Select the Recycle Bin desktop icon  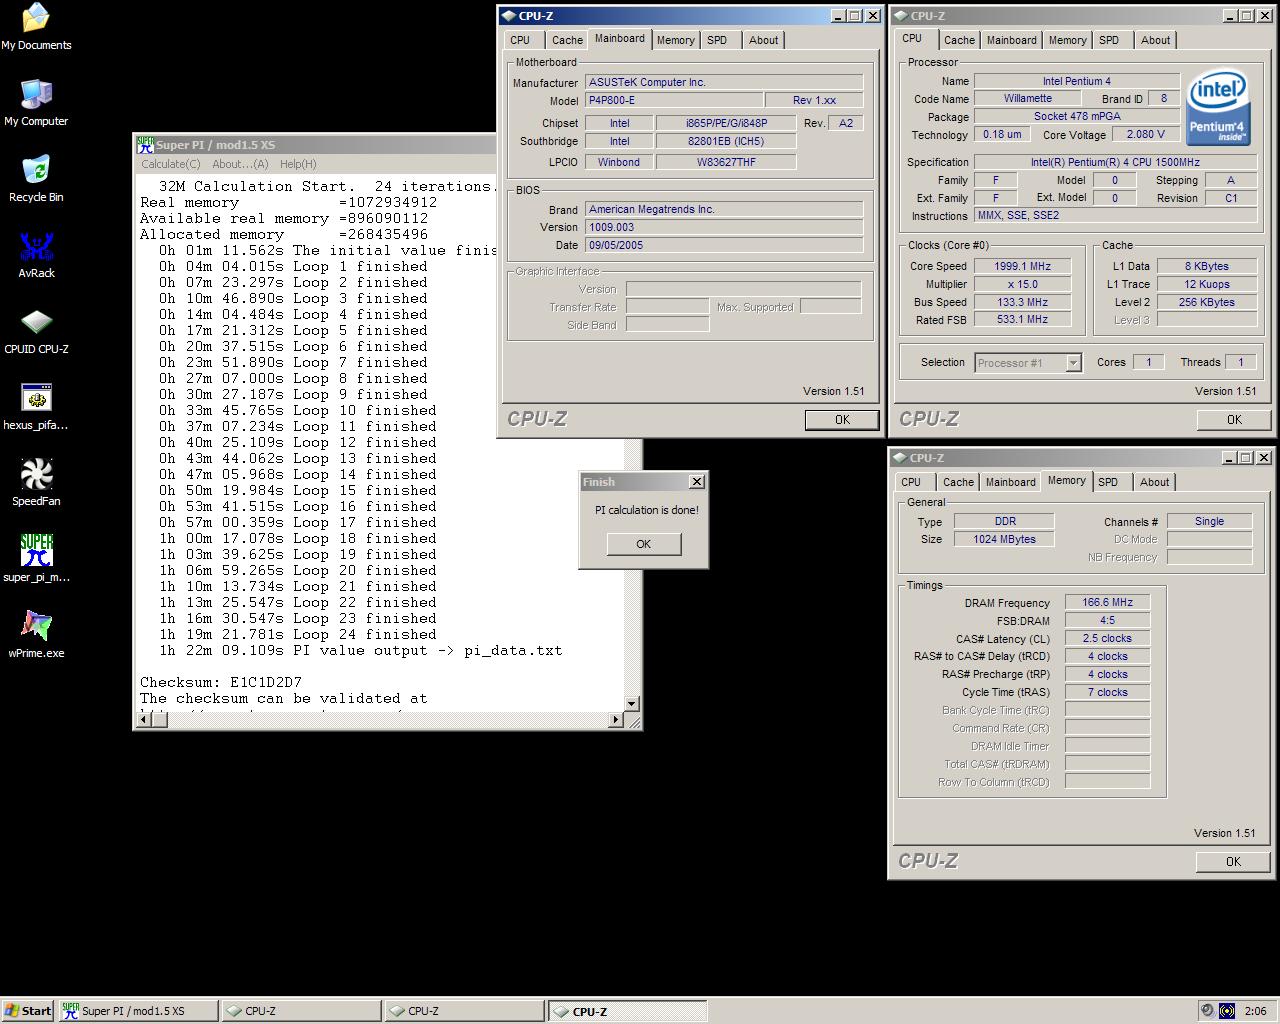[36, 178]
